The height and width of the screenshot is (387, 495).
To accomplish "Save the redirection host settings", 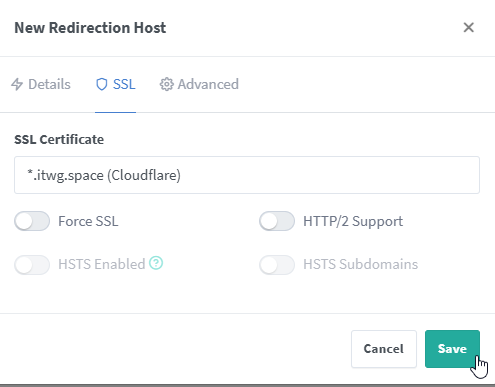I will coord(452,349).
